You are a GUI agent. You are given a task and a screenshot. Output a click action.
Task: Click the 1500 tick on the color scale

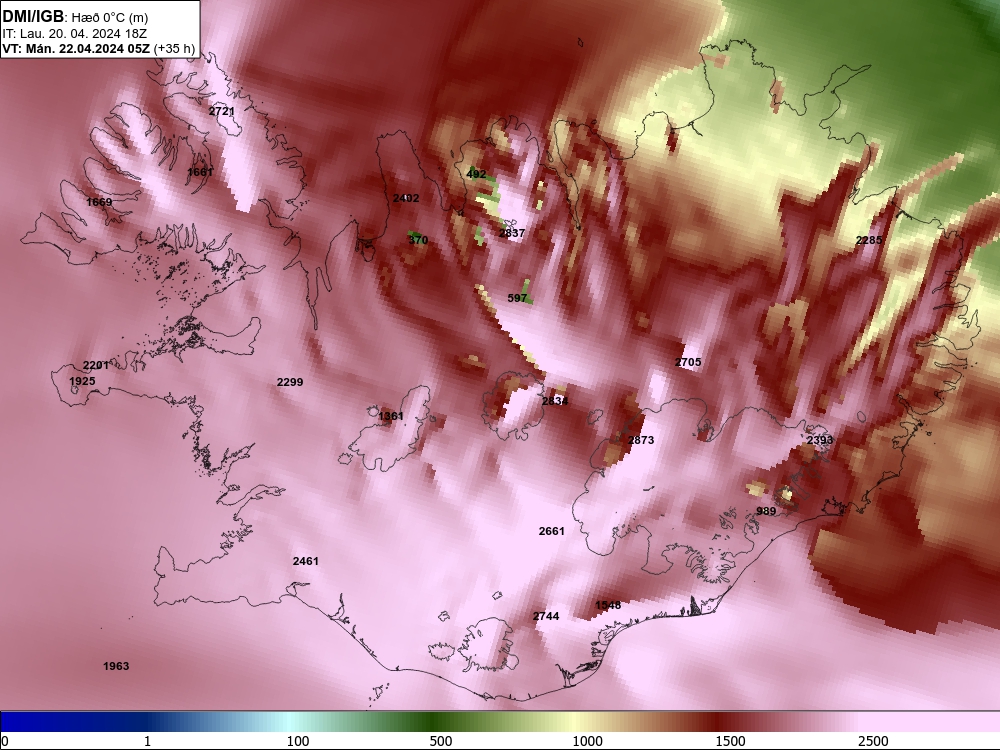click(730, 741)
